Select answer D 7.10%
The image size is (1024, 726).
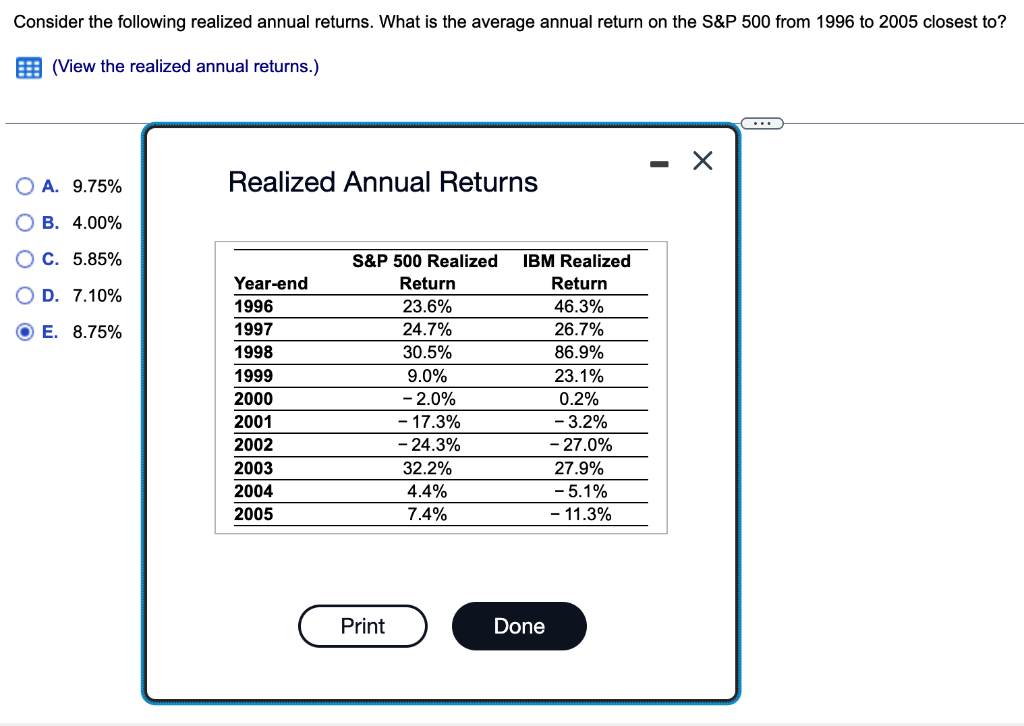pos(23,295)
